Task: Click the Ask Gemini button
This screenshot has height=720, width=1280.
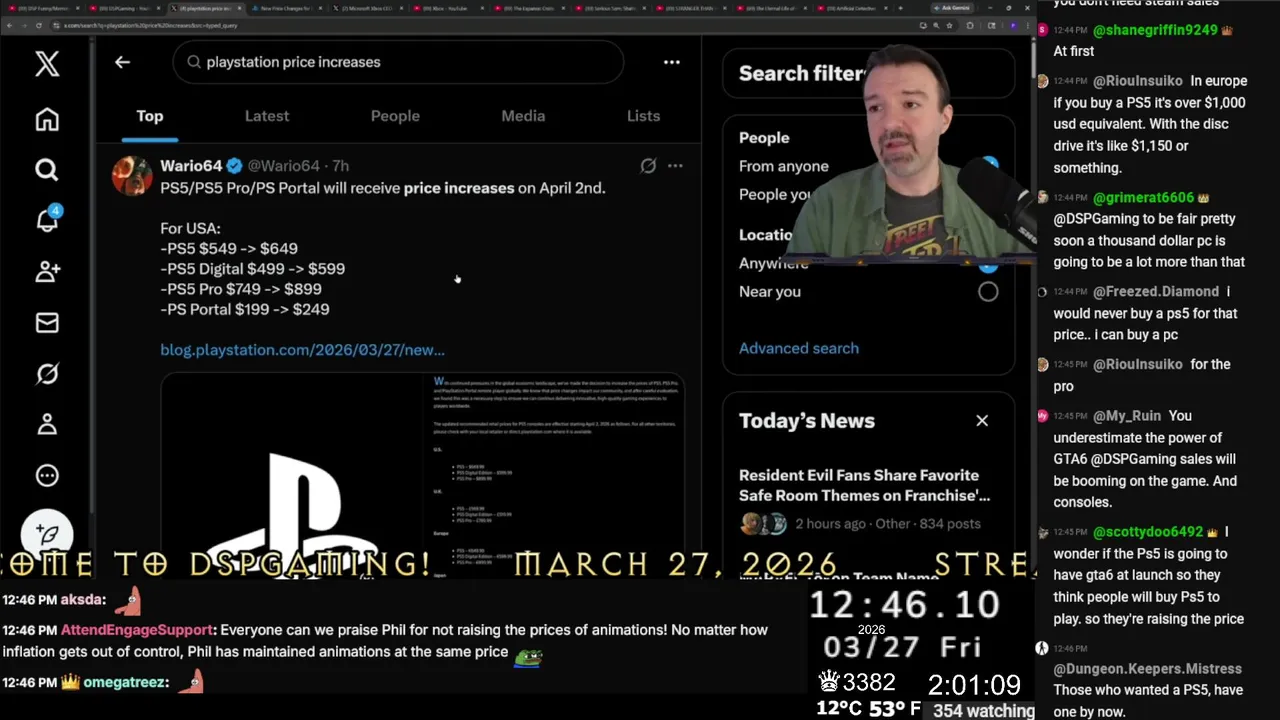Action: [x=951, y=8]
